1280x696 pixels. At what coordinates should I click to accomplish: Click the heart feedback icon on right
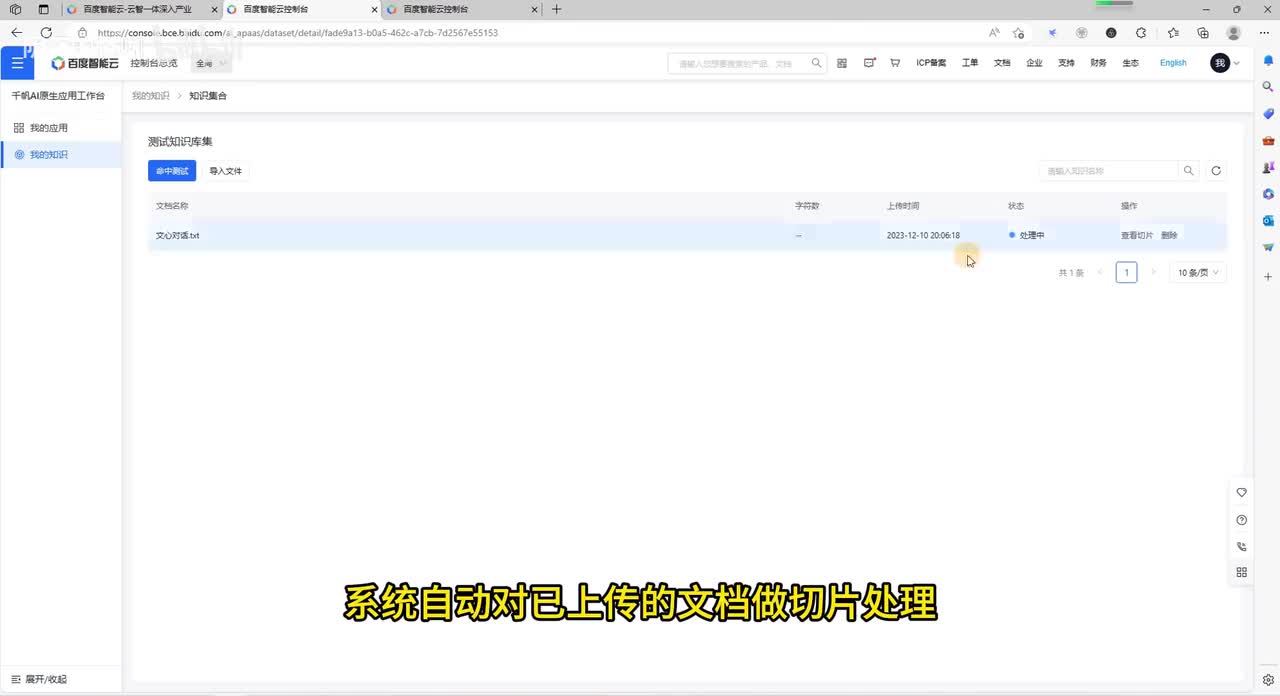click(x=1242, y=493)
